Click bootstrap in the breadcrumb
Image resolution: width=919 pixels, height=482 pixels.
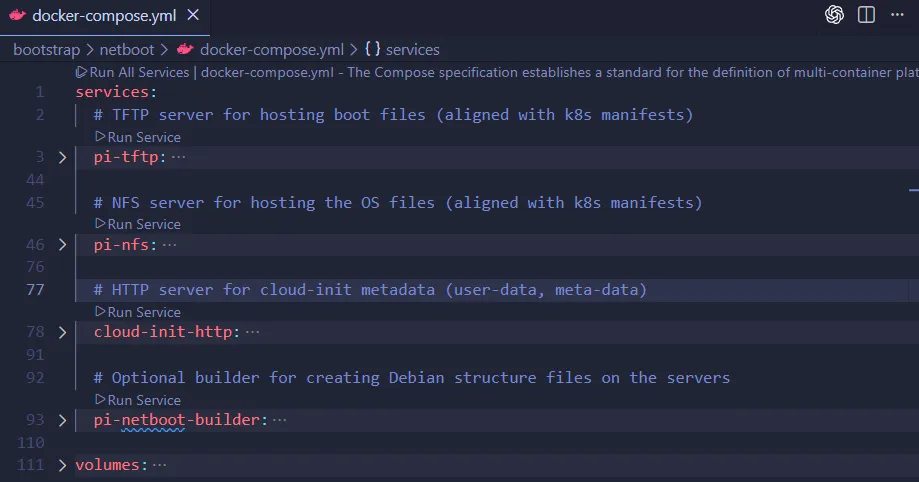(46, 50)
